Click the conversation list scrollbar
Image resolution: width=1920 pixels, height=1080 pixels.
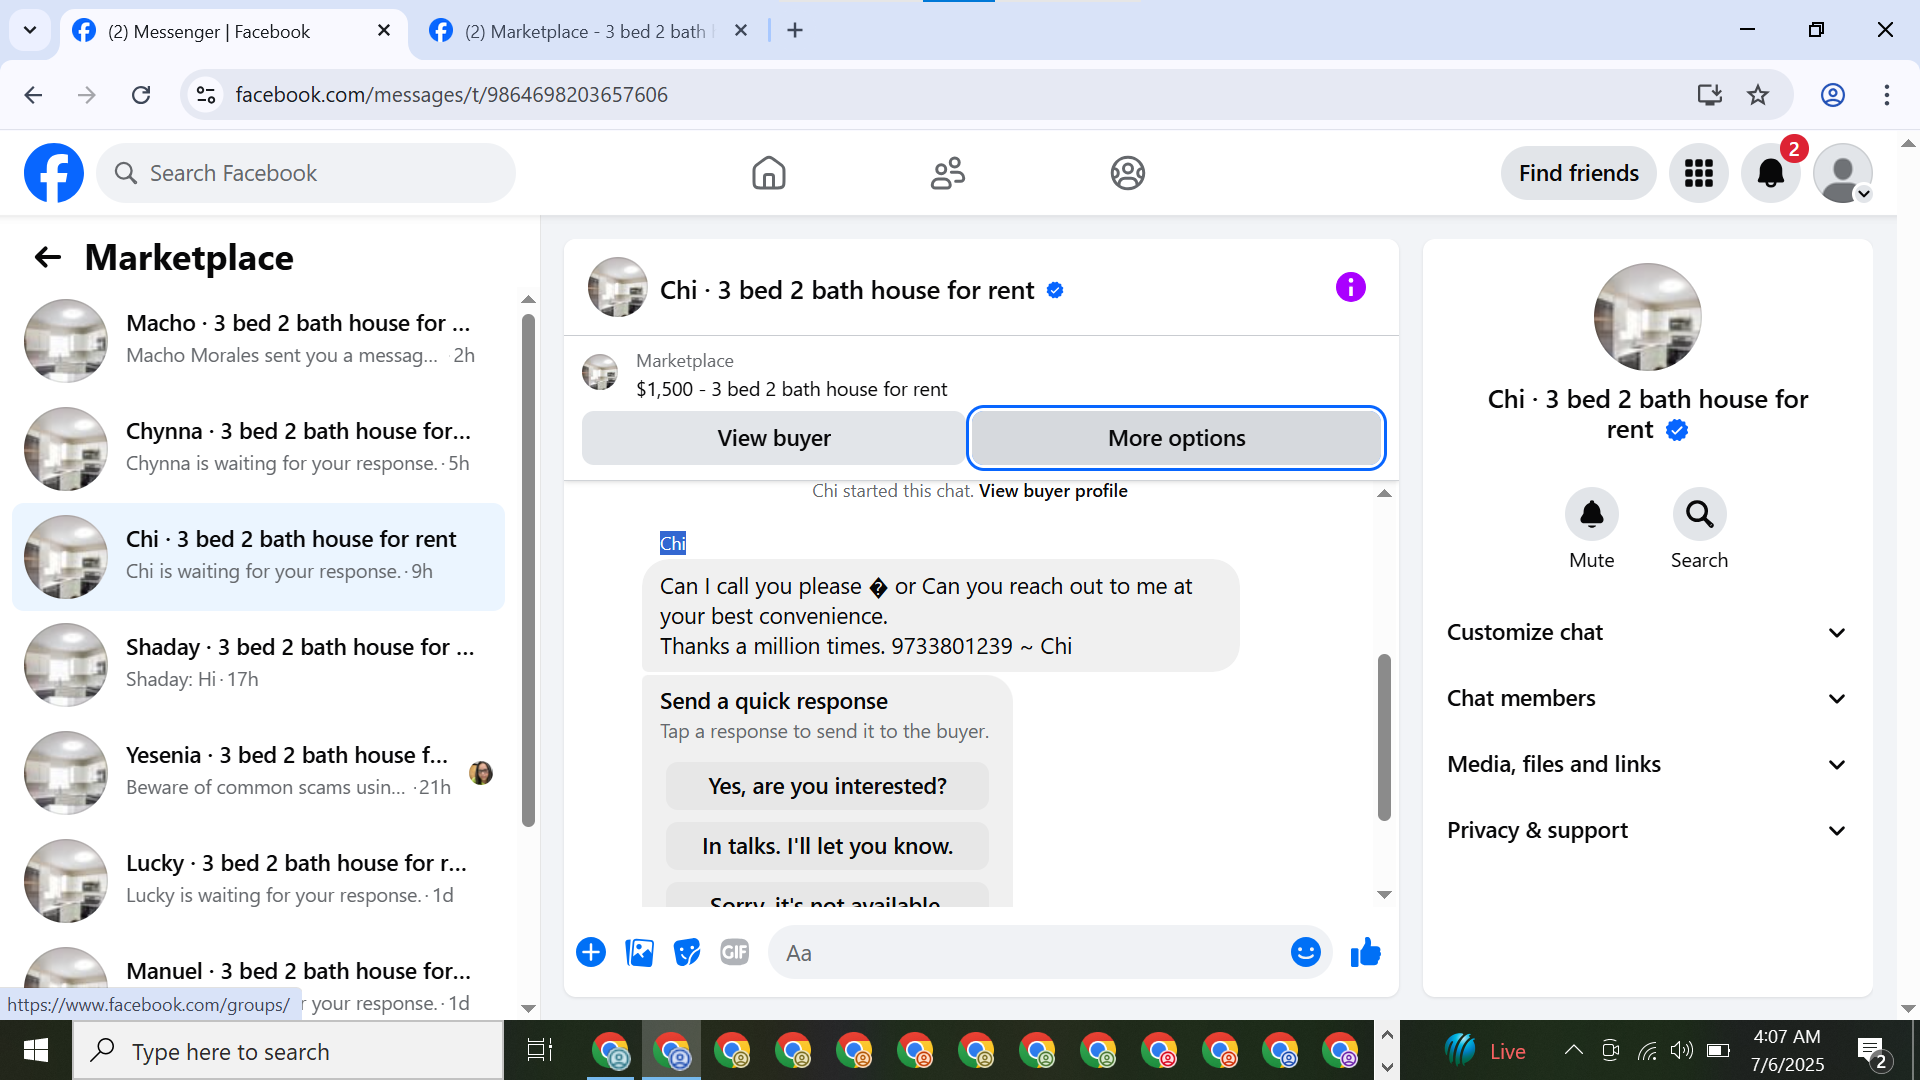pos(528,570)
